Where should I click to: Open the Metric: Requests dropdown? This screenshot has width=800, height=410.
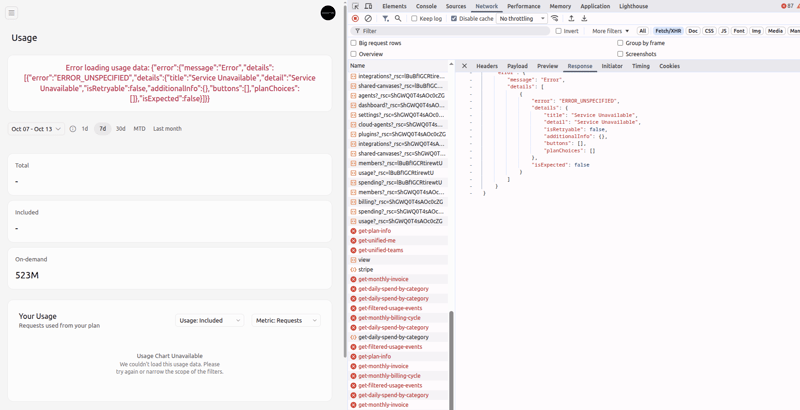[x=286, y=320]
